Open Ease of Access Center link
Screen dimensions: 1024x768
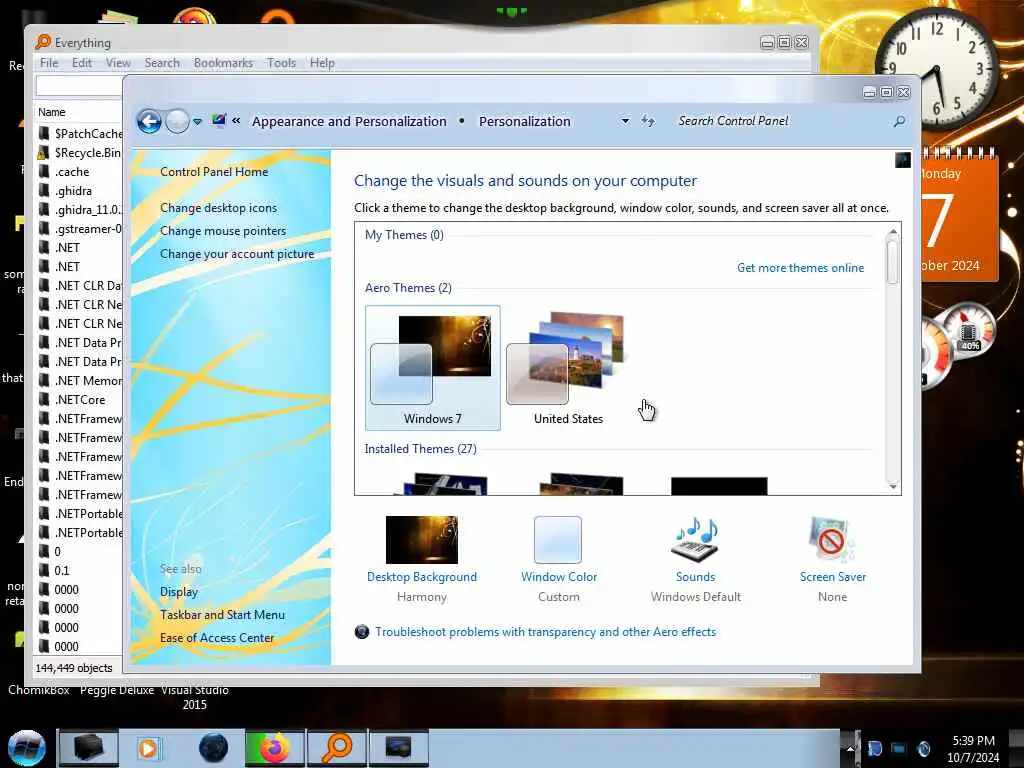coord(217,637)
